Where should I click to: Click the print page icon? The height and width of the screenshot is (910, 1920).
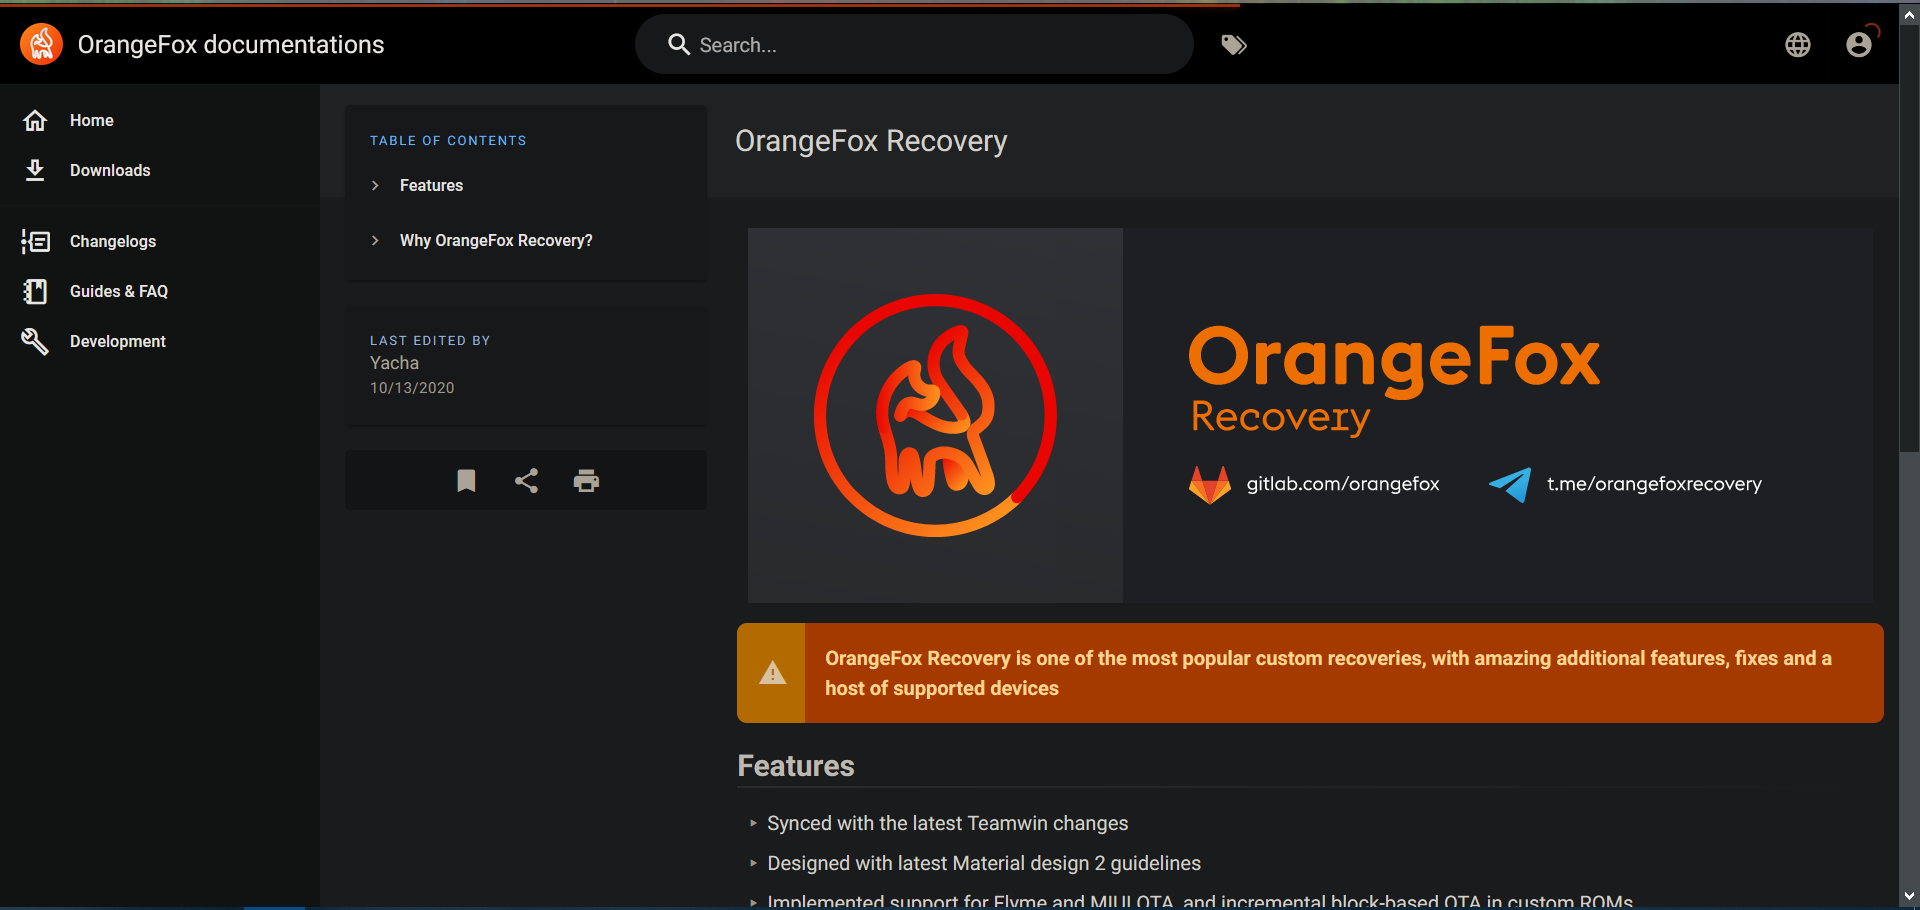pyautogui.click(x=586, y=481)
